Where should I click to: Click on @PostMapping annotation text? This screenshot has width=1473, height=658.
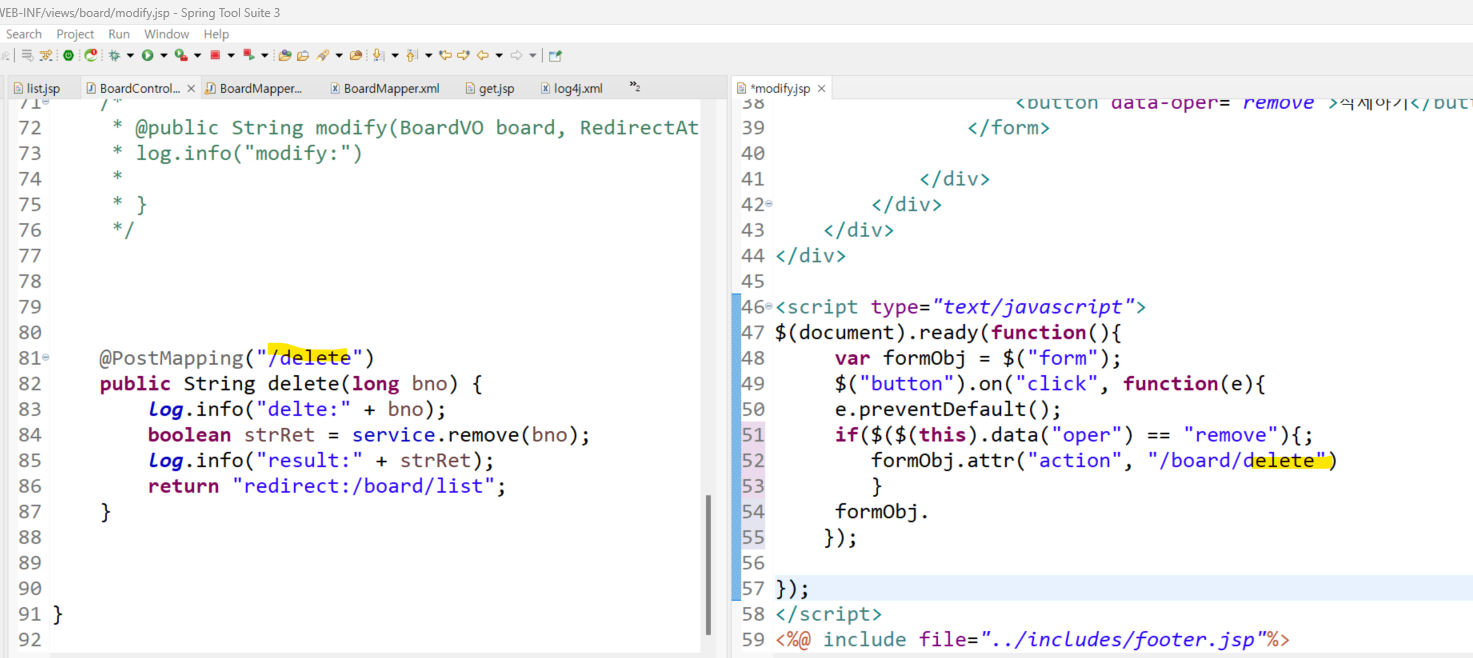point(172,358)
